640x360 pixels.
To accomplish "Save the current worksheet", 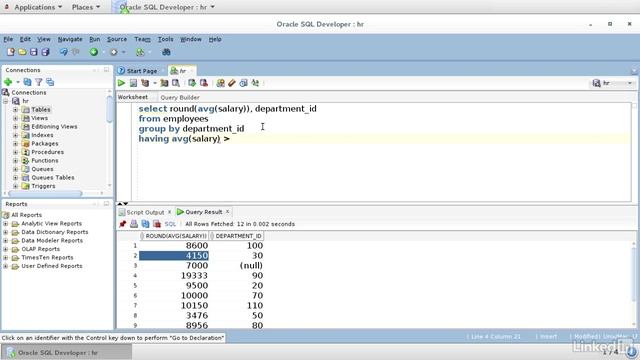I will 33,52.
